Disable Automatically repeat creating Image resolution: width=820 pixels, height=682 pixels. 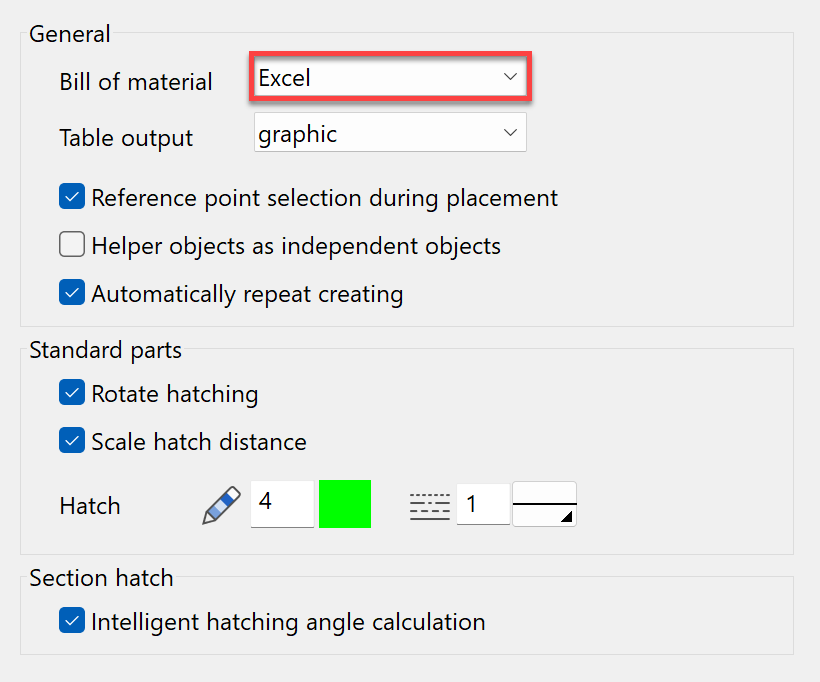pos(71,293)
